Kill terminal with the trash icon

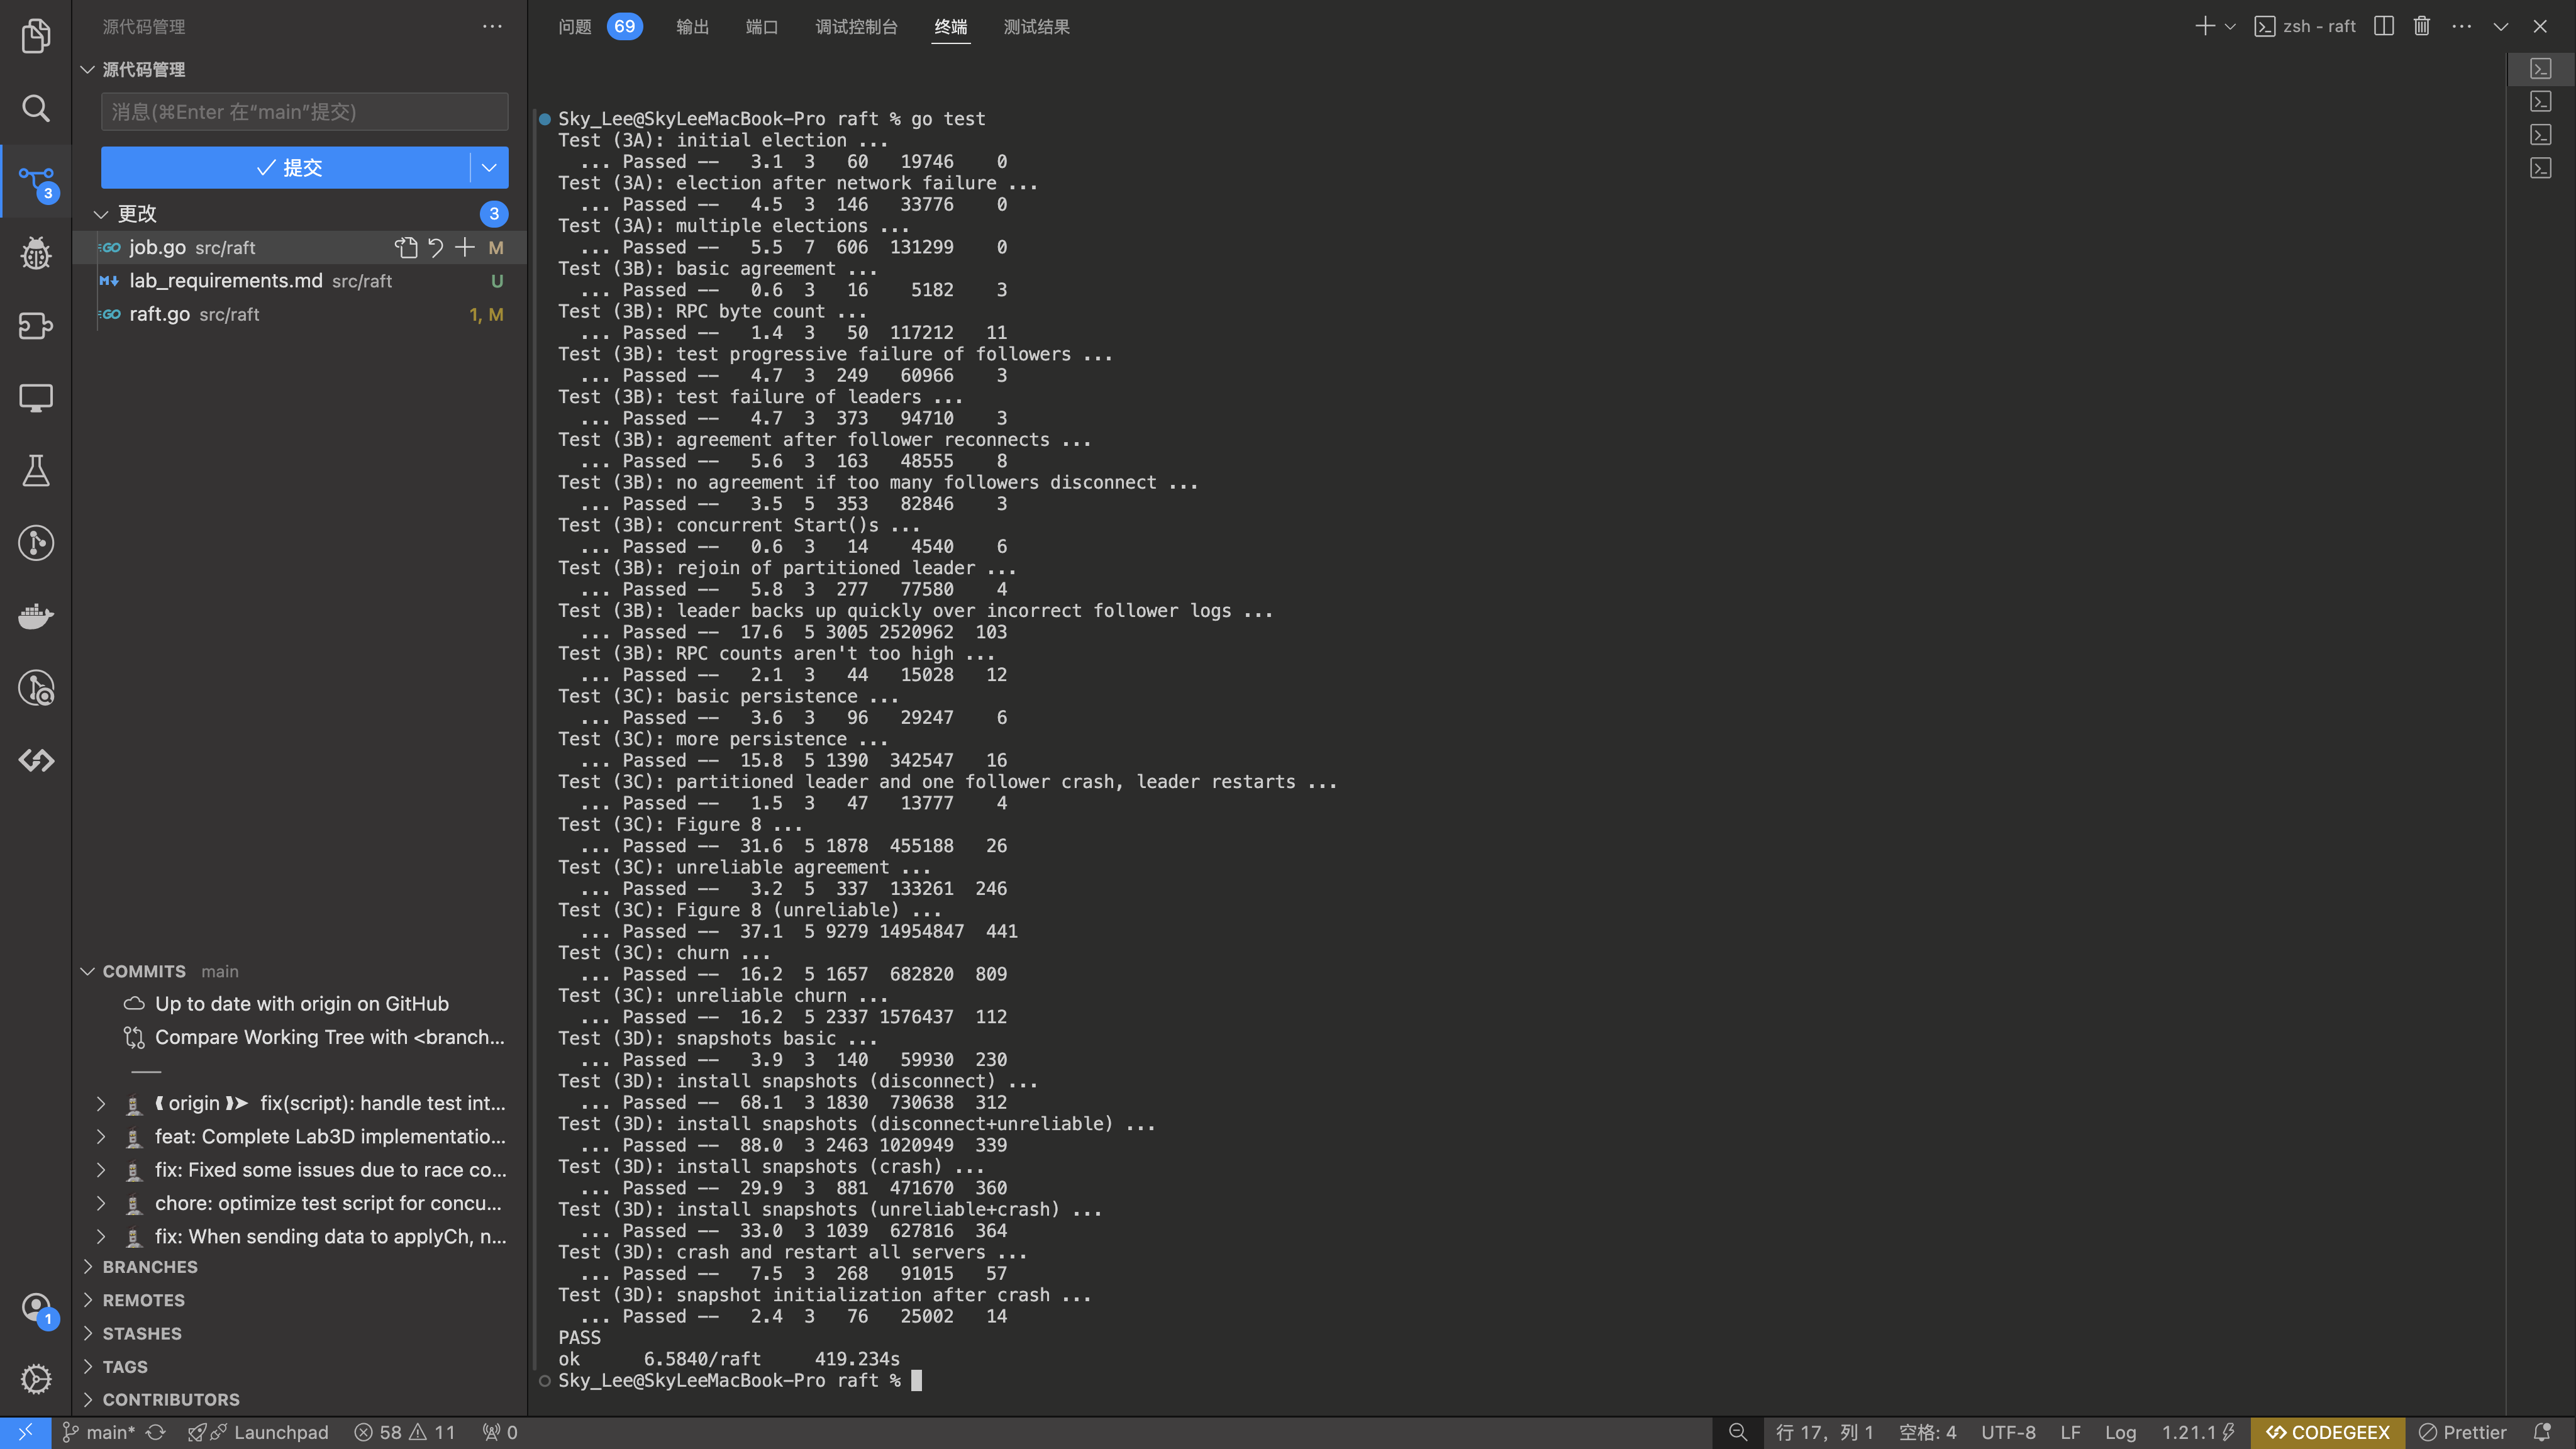click(x=2421, y=26)
